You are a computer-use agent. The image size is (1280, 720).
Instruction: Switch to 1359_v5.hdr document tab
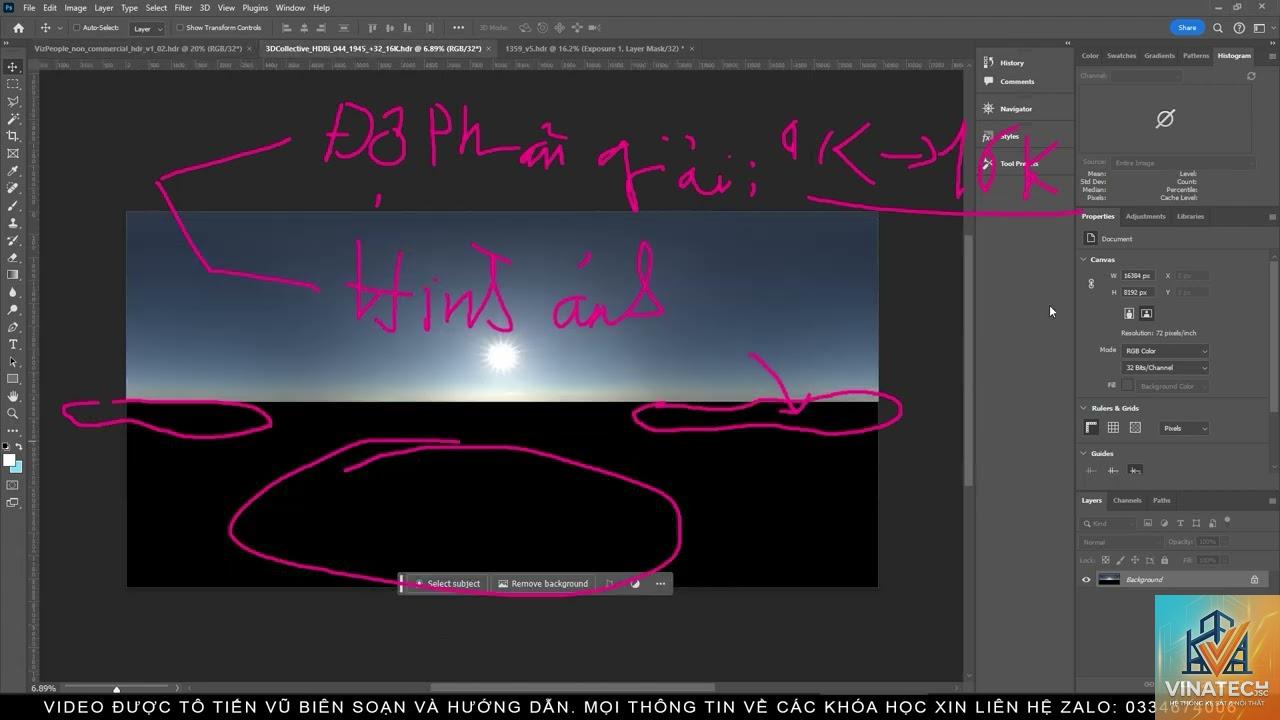[594, 48]
